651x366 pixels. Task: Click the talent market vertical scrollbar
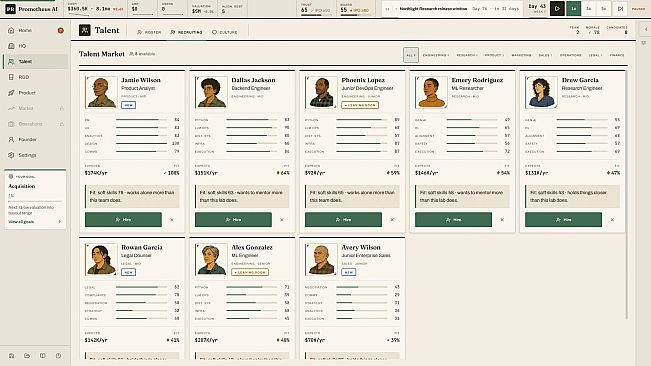pyautogui.click(x=627, y=195)
